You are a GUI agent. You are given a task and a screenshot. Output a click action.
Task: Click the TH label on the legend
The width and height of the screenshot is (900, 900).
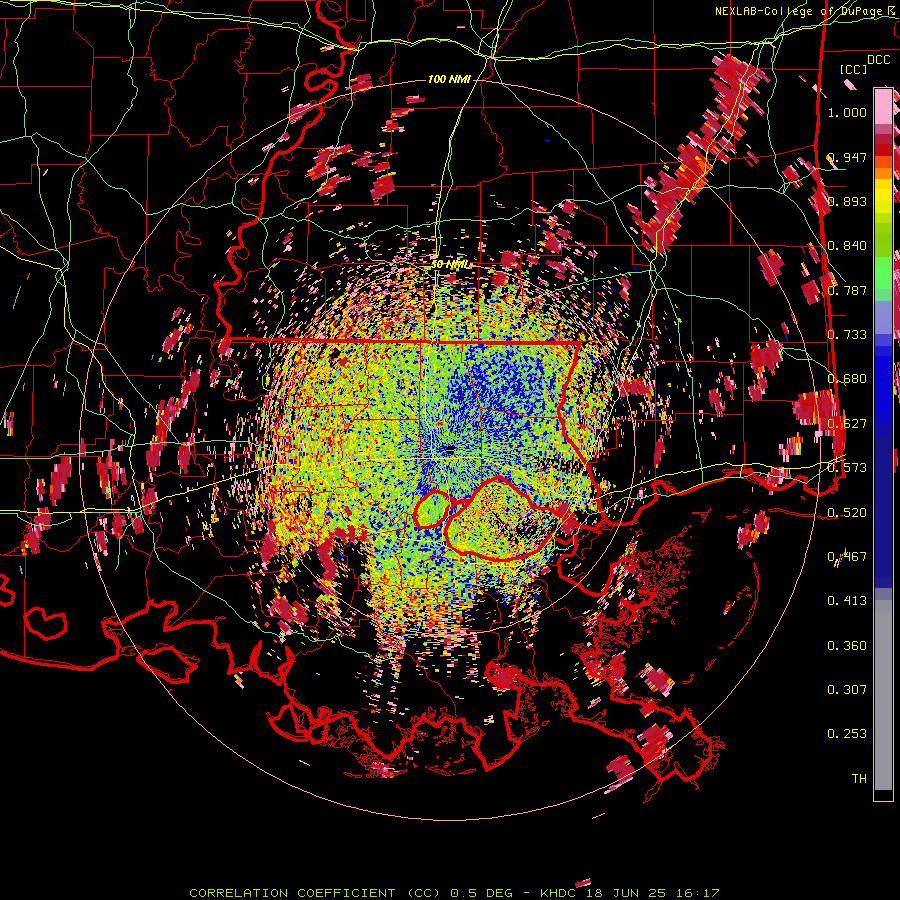[859, 779]
